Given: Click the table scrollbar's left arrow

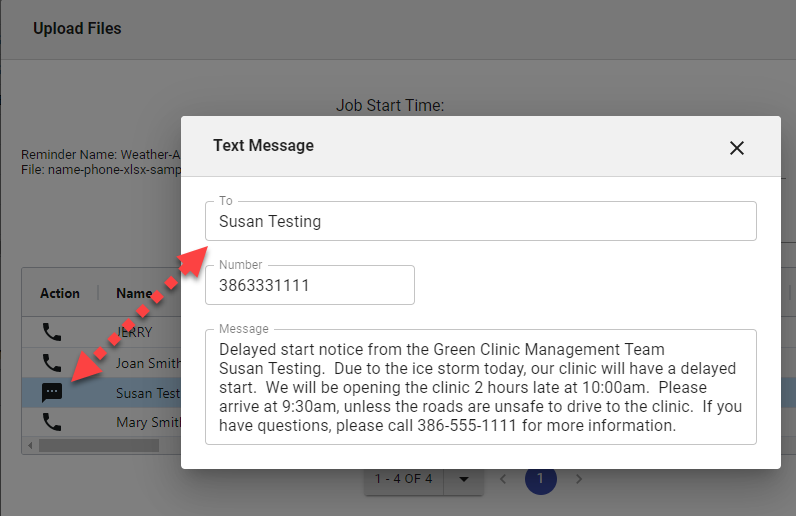Looking at the screenshot, I should click(x=29, y=445).
